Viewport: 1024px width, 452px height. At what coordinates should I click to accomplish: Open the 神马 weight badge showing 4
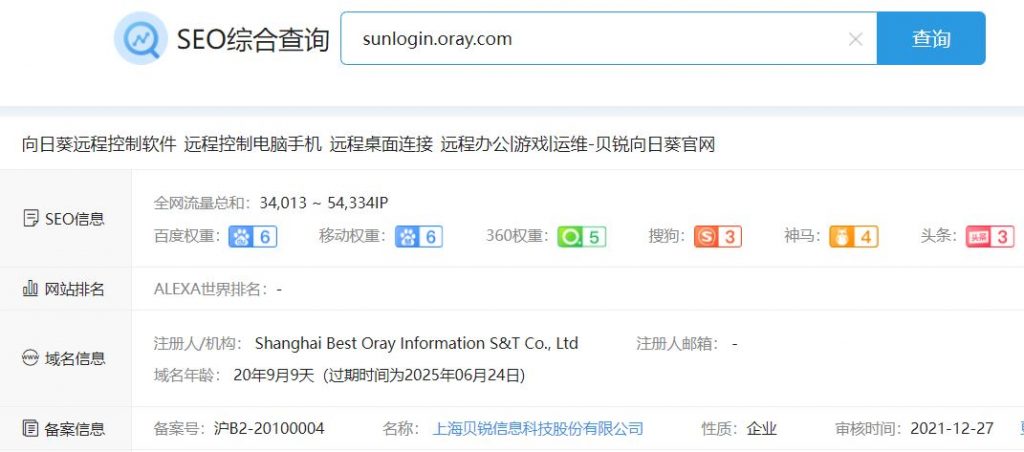(x=854, y=236)
